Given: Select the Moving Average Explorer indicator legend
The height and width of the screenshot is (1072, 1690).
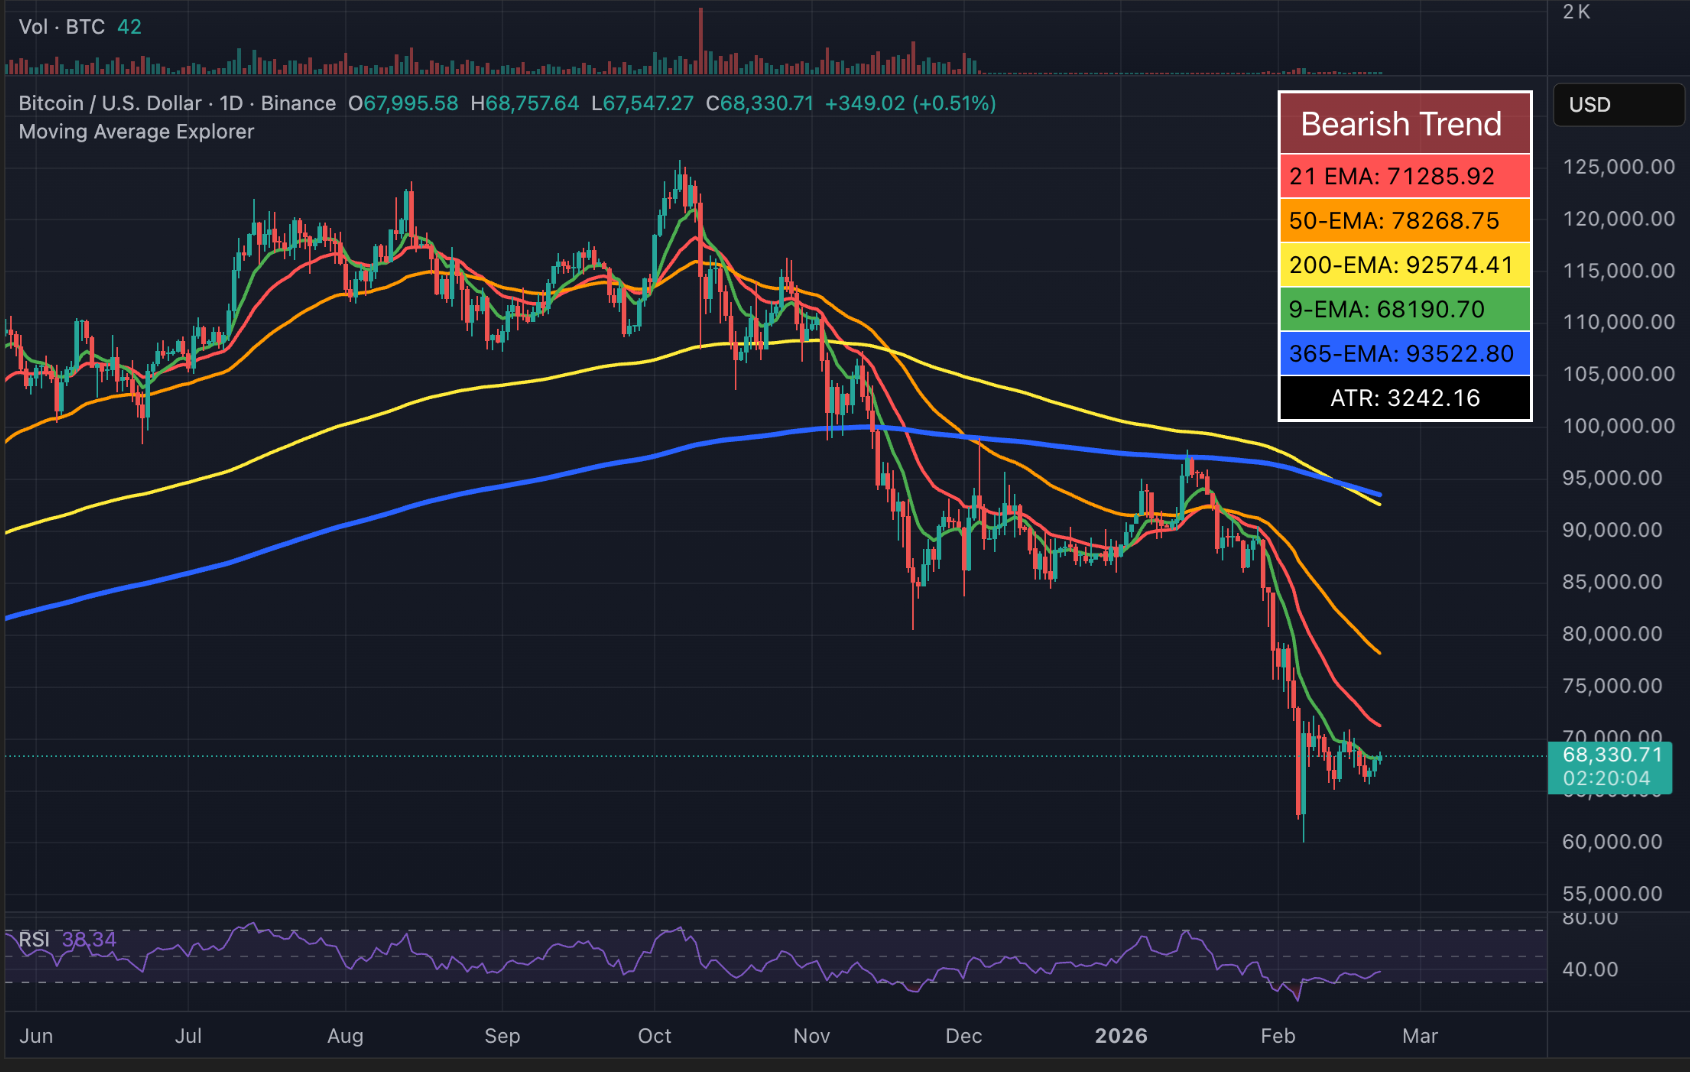Looking at the screenshot, I should click(136, 132).
